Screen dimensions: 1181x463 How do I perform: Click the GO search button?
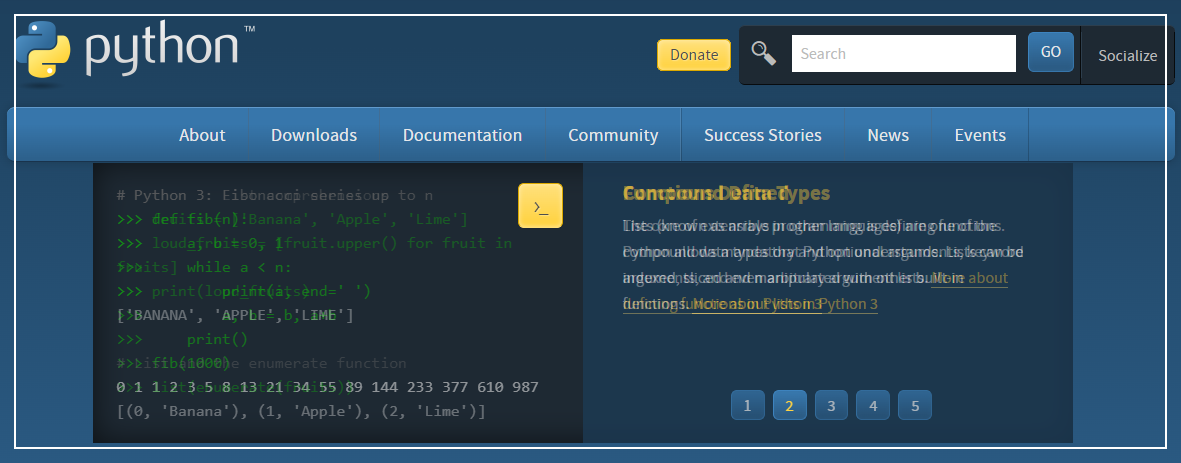coord(1051,52)
